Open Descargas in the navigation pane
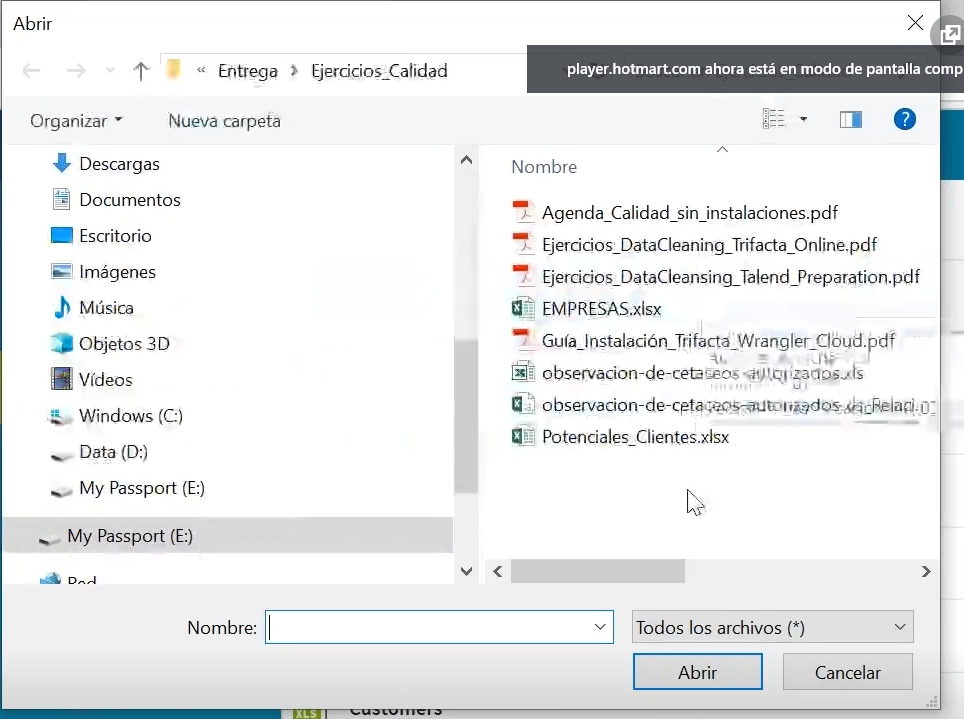964x719 pixels. pyautogui.click(x=119, y=164)
